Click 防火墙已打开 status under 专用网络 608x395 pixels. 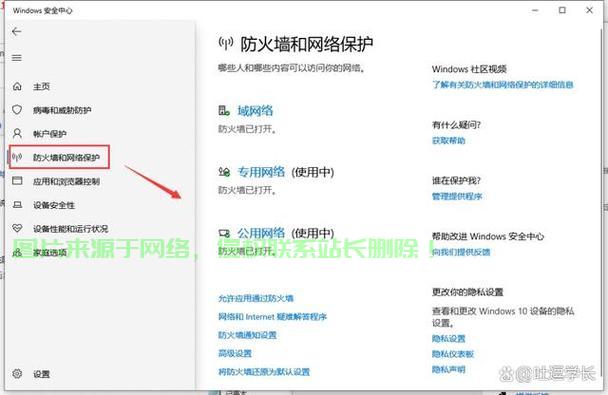(x=247, y=190)
